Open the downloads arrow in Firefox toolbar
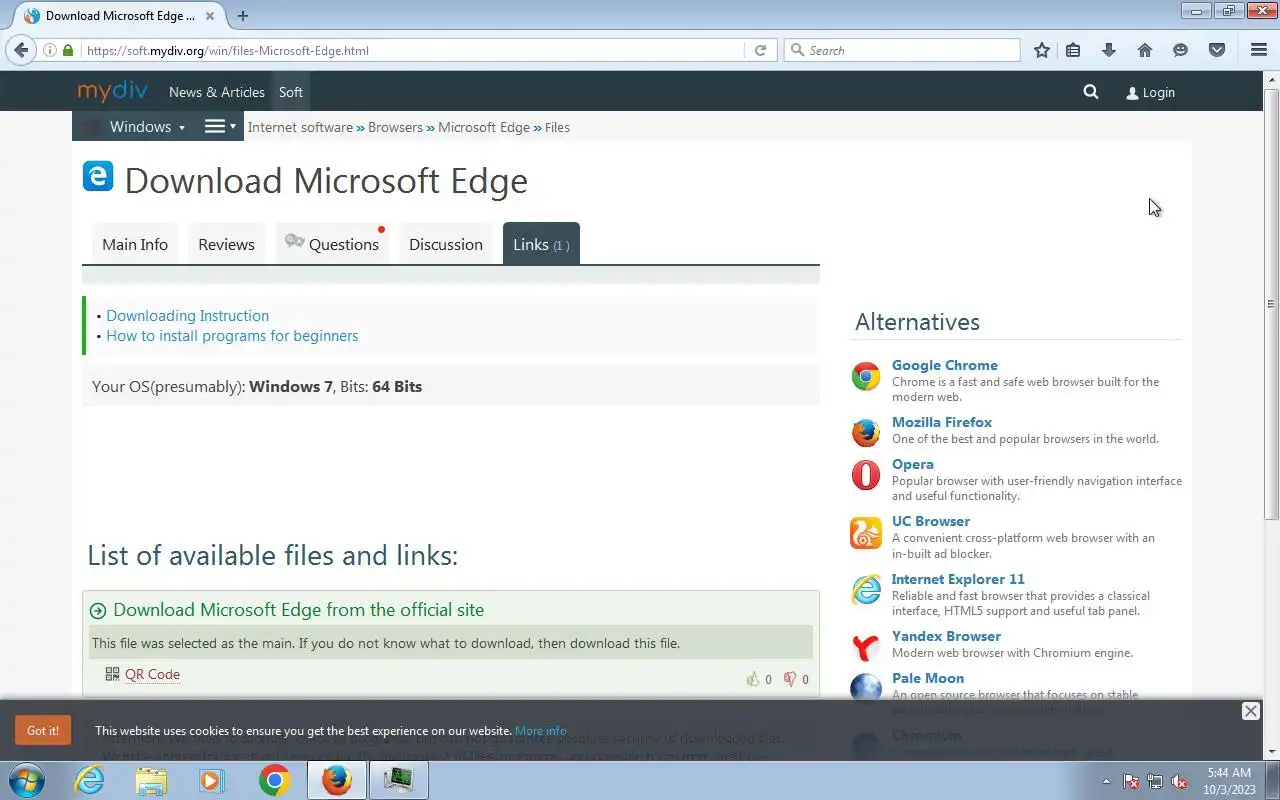 (x=1108, y=50)
